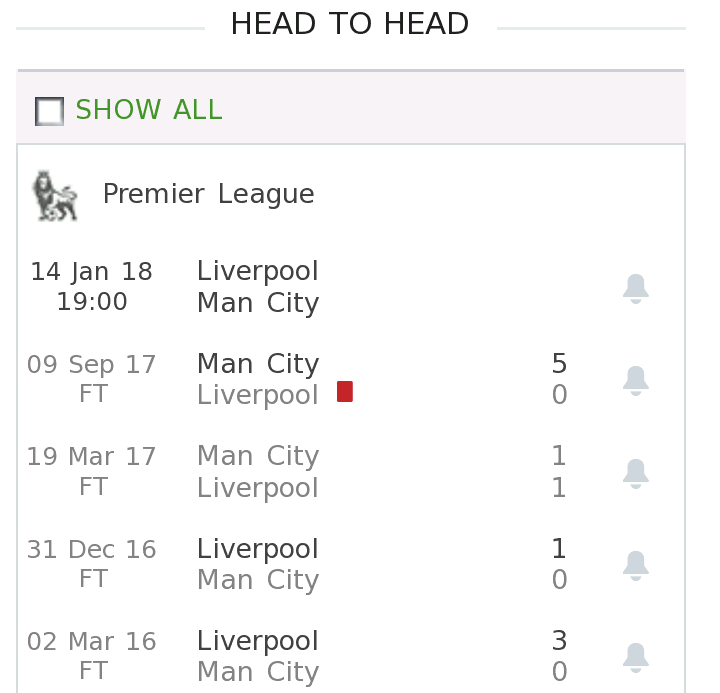Toggle bell for 02 Mar 16 match
The image size is (720, 693).
636,657
